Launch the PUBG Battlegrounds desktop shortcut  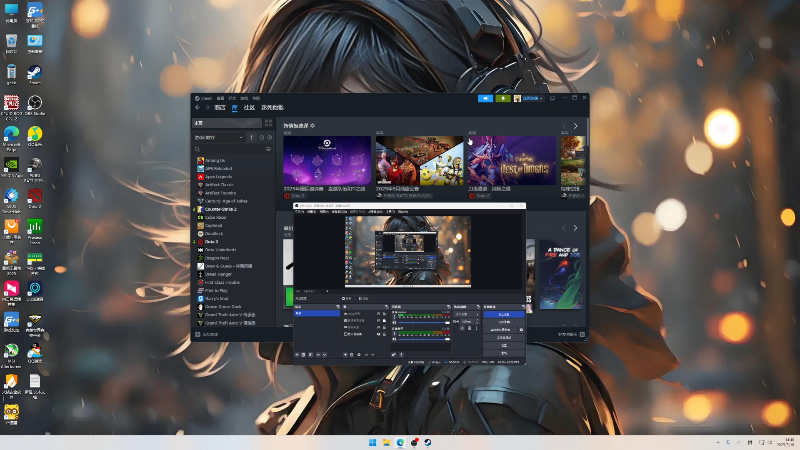click(x=35, y=168)
